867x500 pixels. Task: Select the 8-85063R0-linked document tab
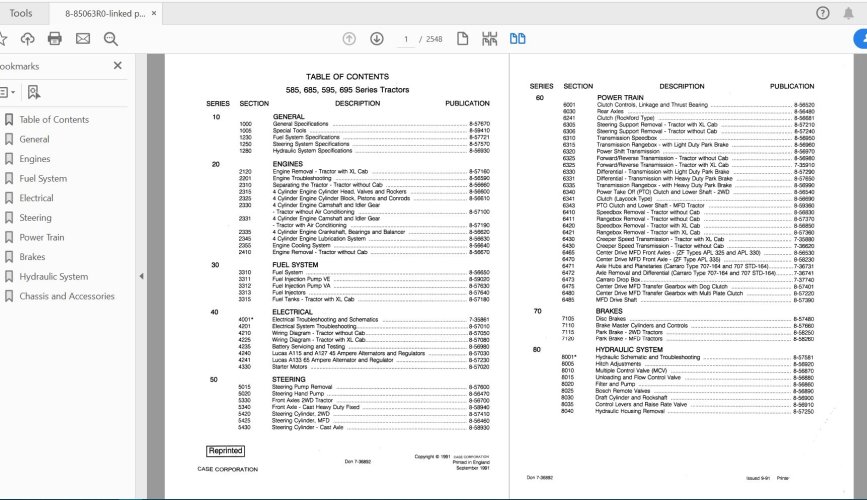tap(105, 14)
